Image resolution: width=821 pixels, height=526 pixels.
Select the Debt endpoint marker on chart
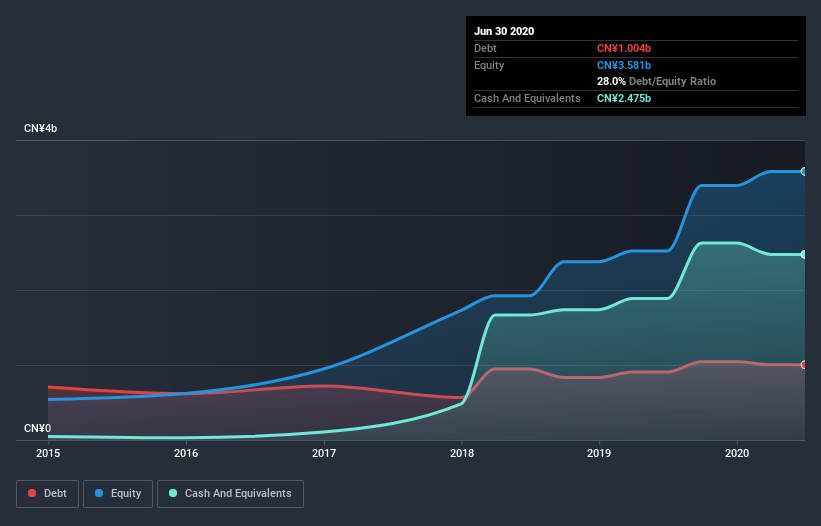point(804,365)
